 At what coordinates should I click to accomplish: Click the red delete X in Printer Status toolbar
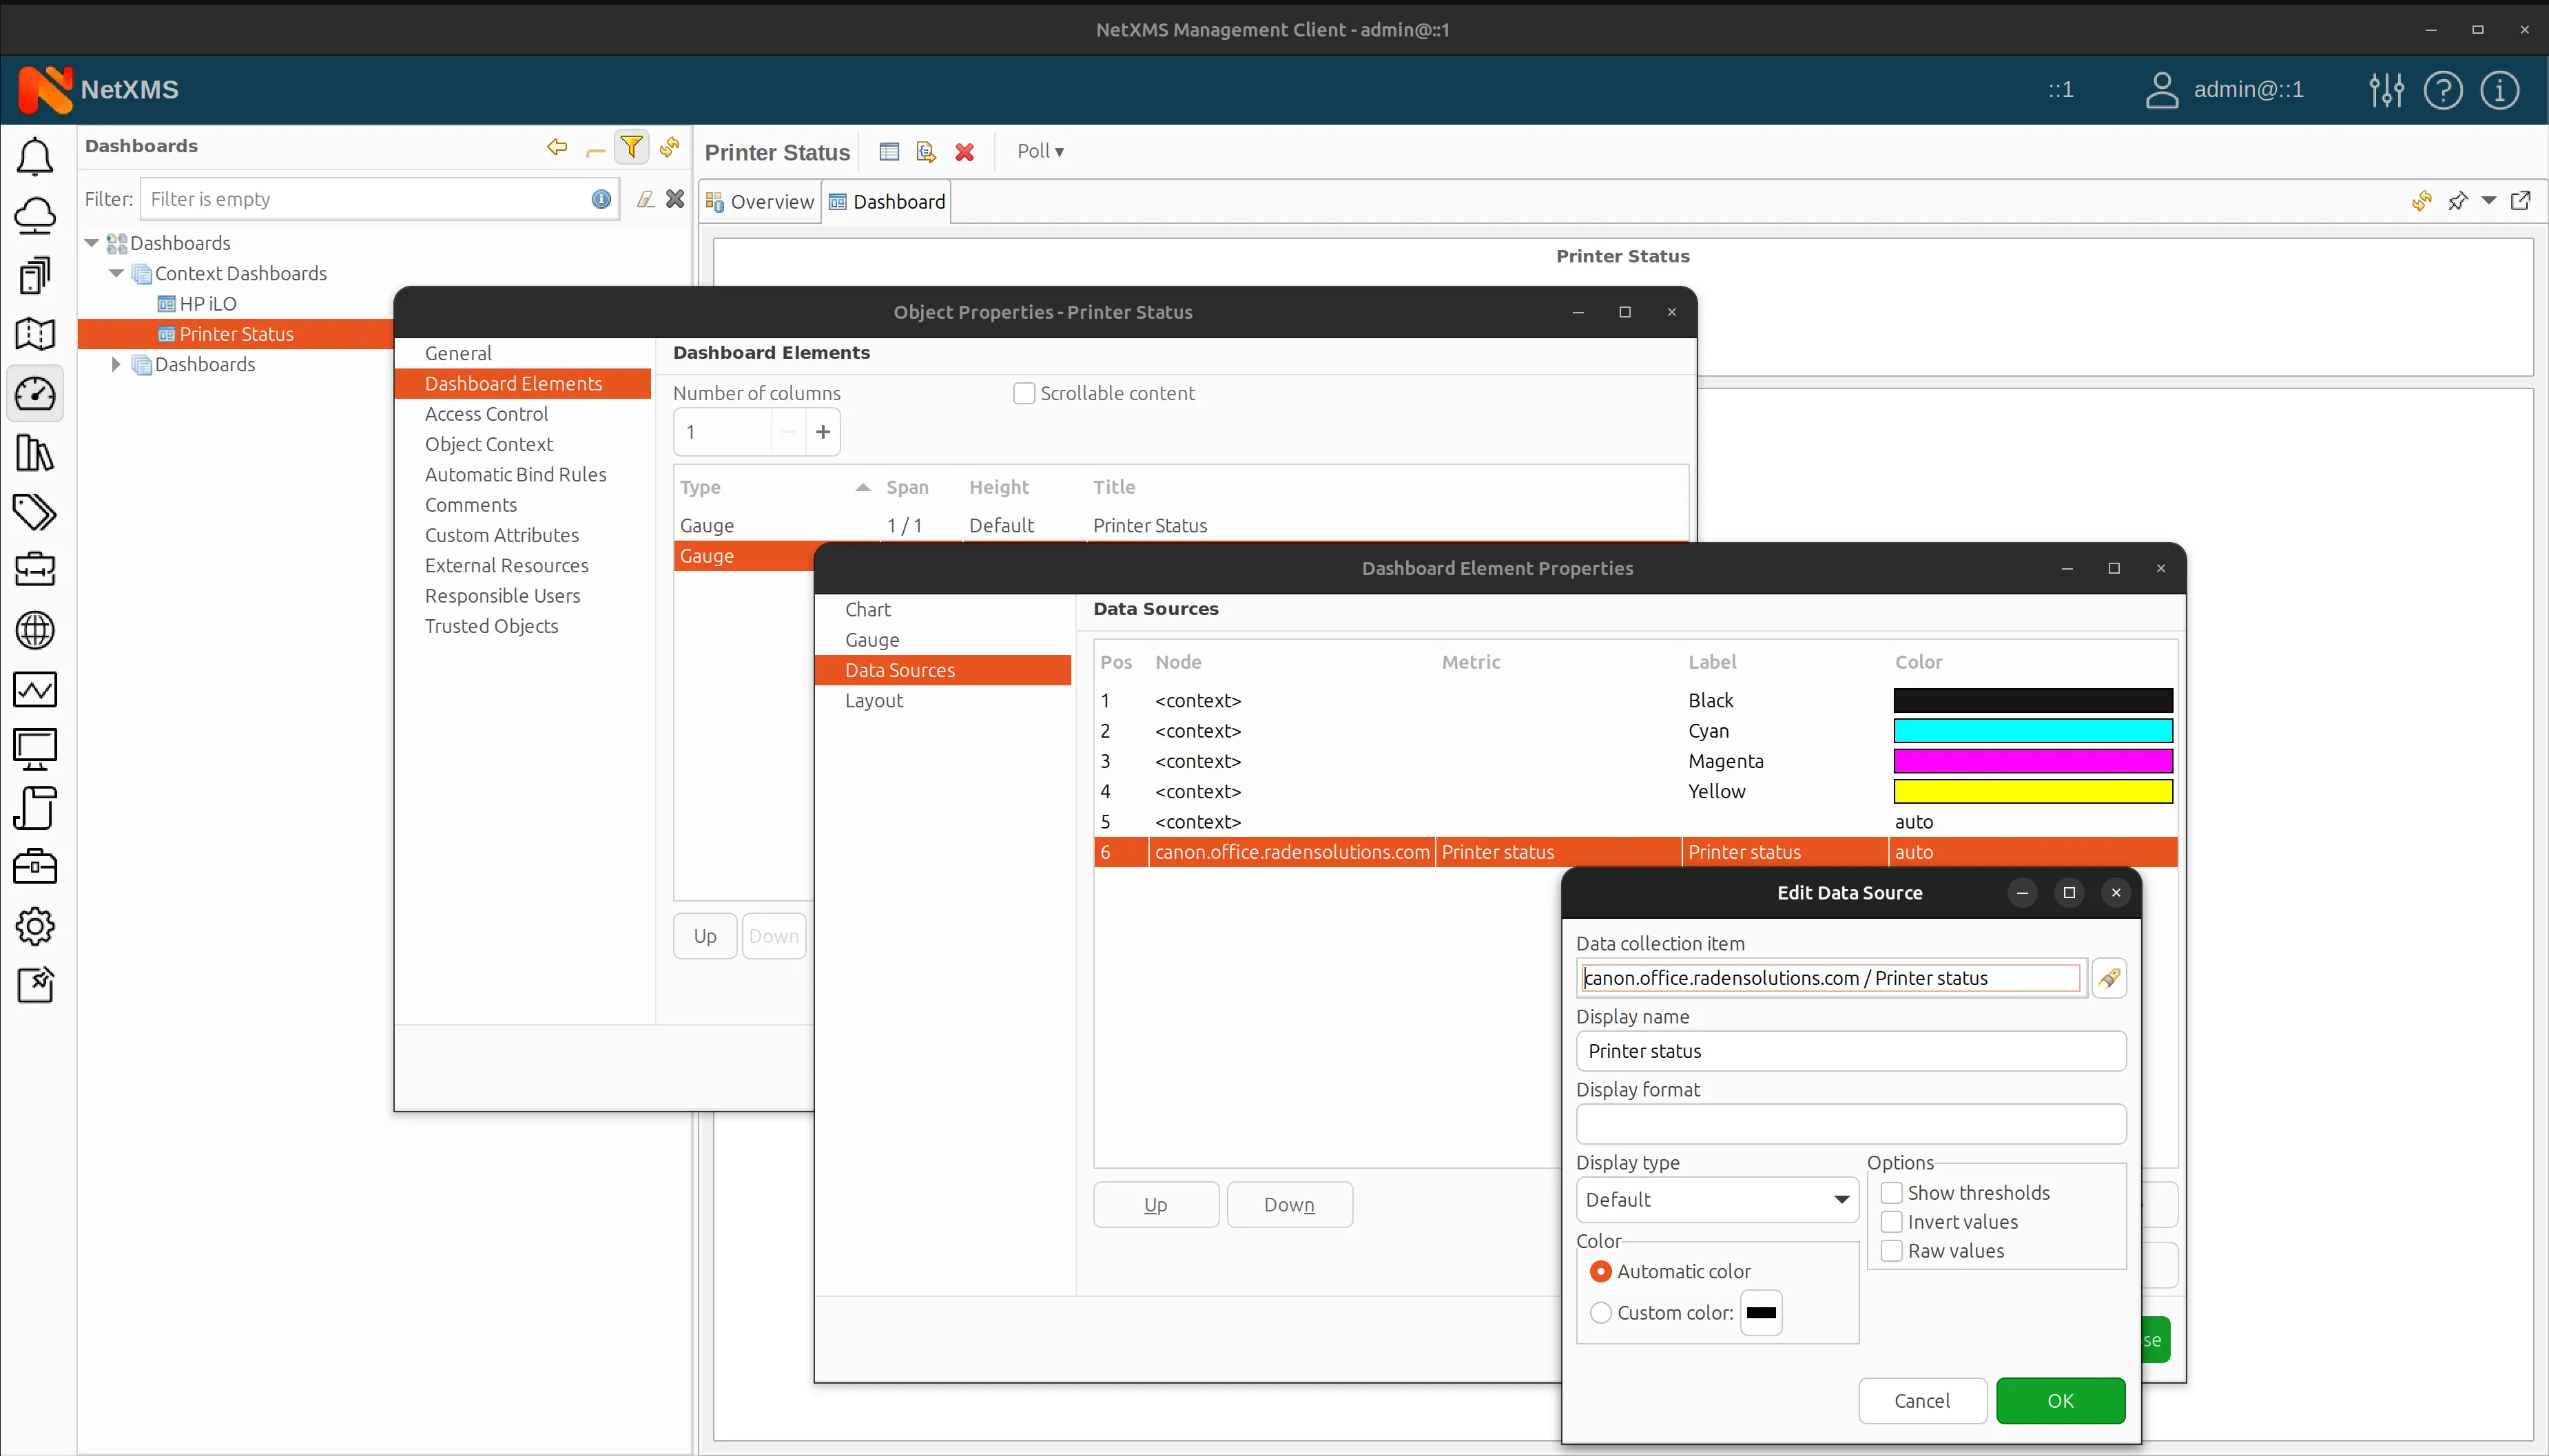964,152
